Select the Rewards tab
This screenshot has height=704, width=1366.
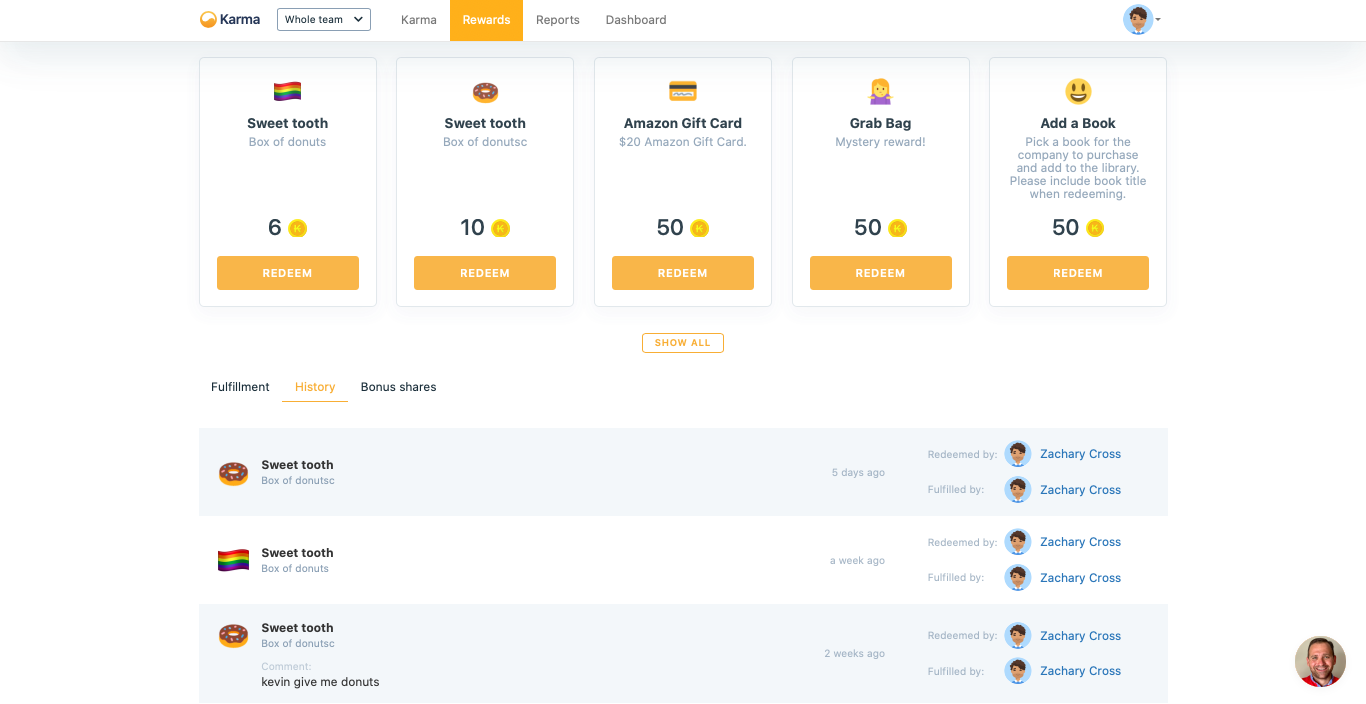[x=486, y=20]
